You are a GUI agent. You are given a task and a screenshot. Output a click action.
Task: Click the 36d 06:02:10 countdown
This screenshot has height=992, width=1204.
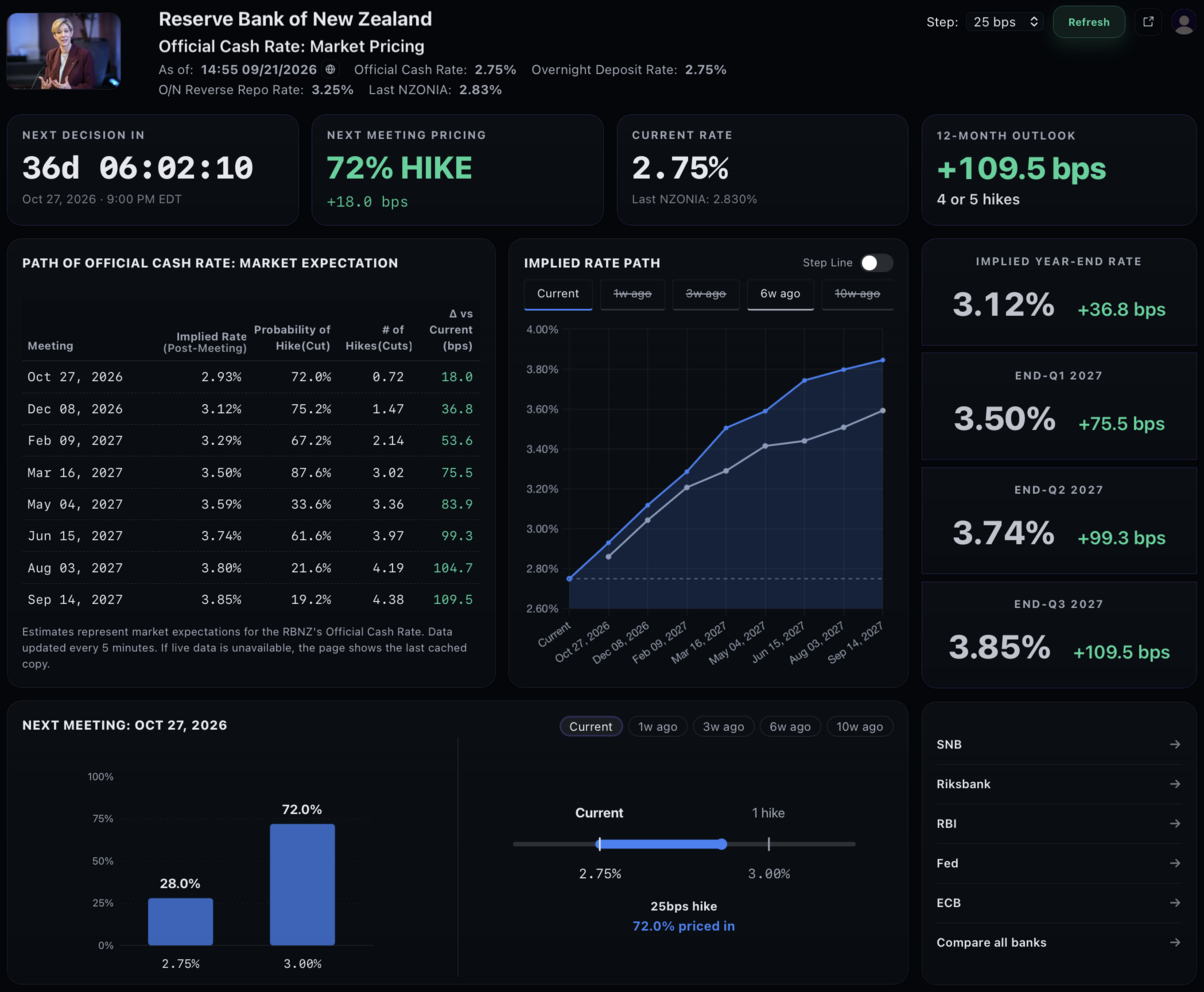(x=138, y=167)
